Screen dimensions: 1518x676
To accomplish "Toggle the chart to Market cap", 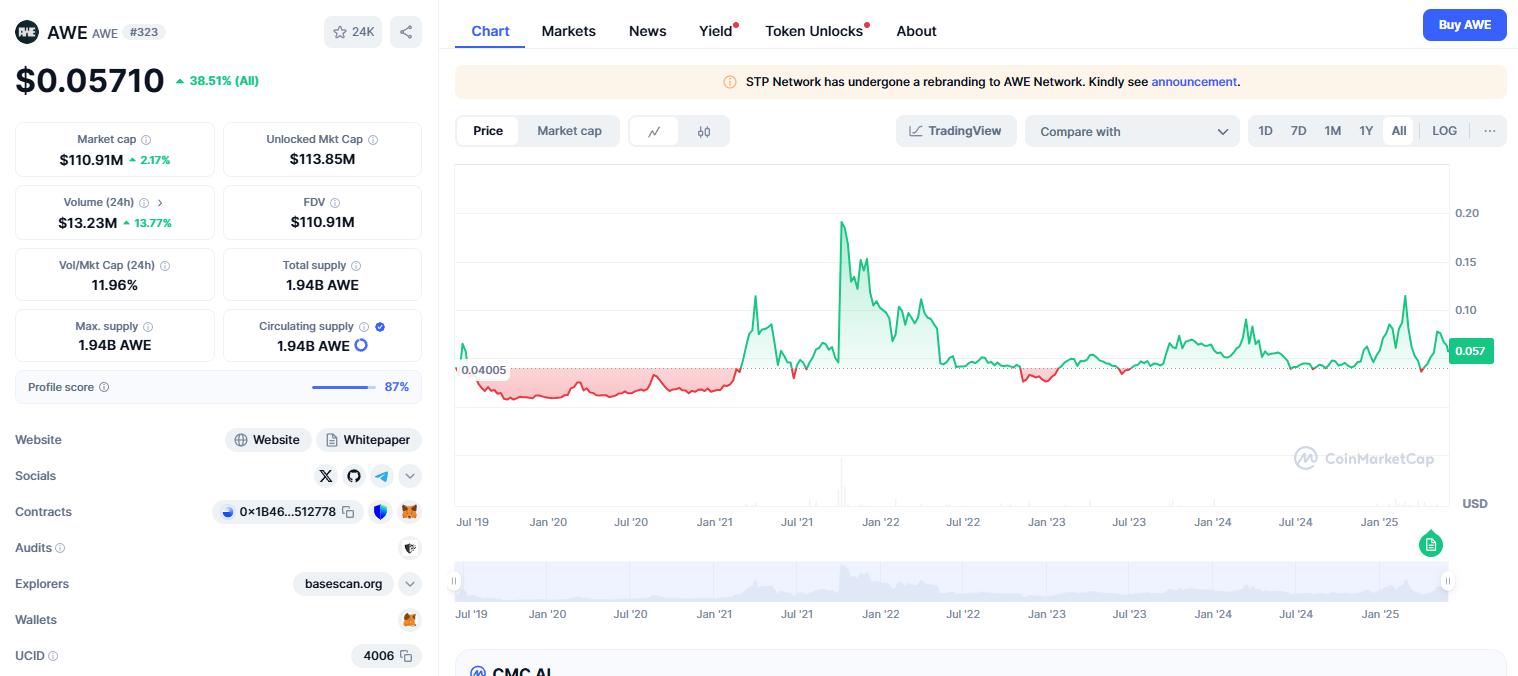I will (x=569, y=131).
